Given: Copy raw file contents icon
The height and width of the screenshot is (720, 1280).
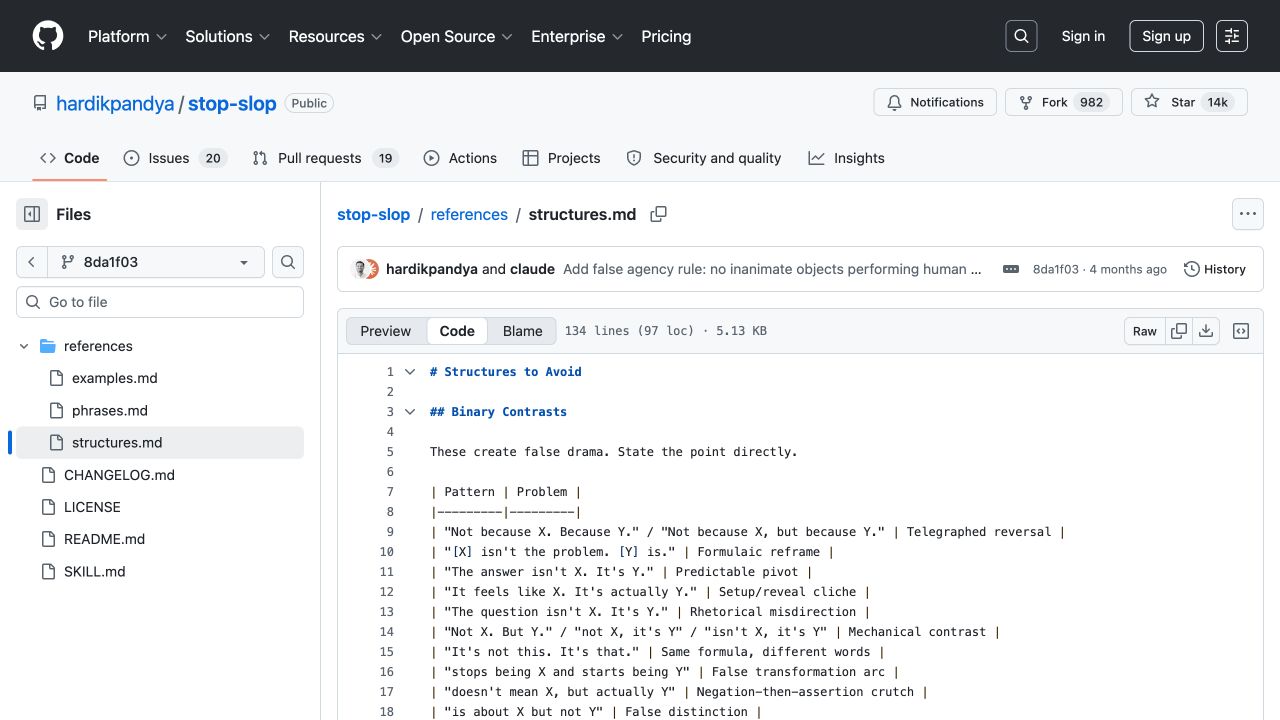Looking at the screenshot, I should [1179, 331].
